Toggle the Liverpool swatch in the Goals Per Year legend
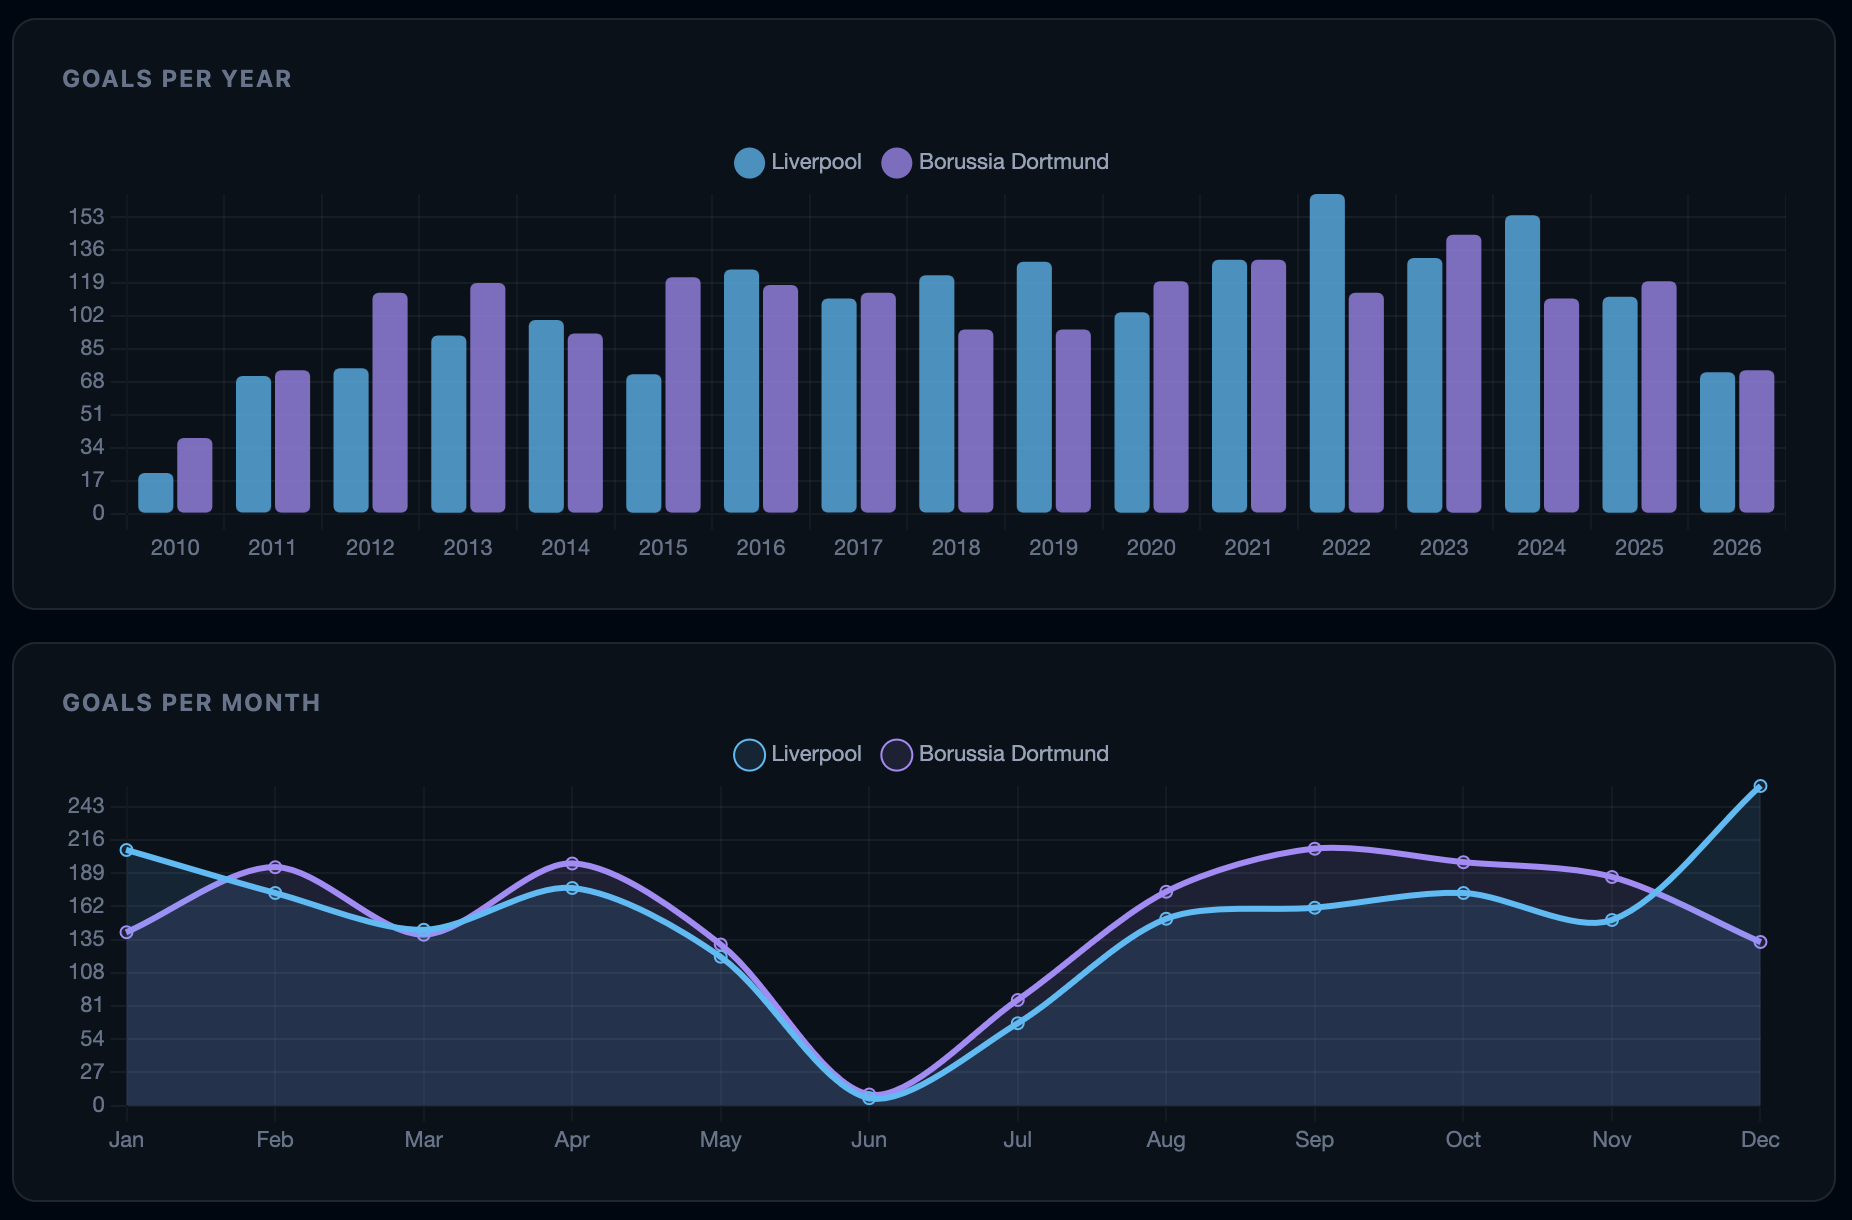 click(749, 162)
